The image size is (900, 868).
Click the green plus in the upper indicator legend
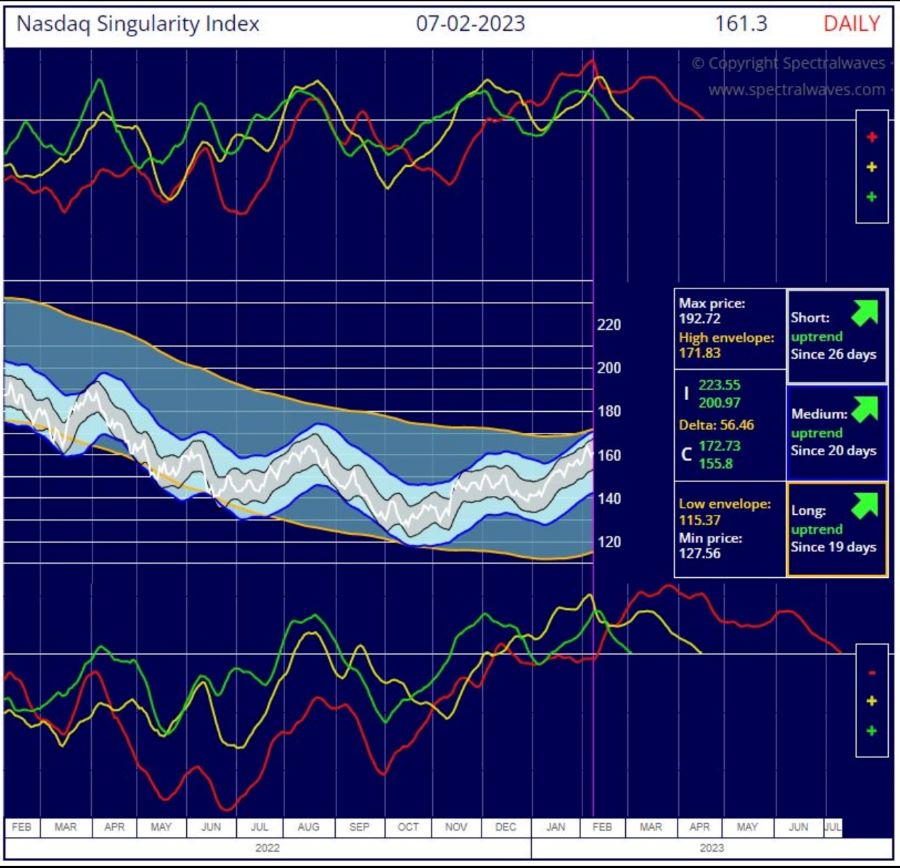(x=871, y=197)
